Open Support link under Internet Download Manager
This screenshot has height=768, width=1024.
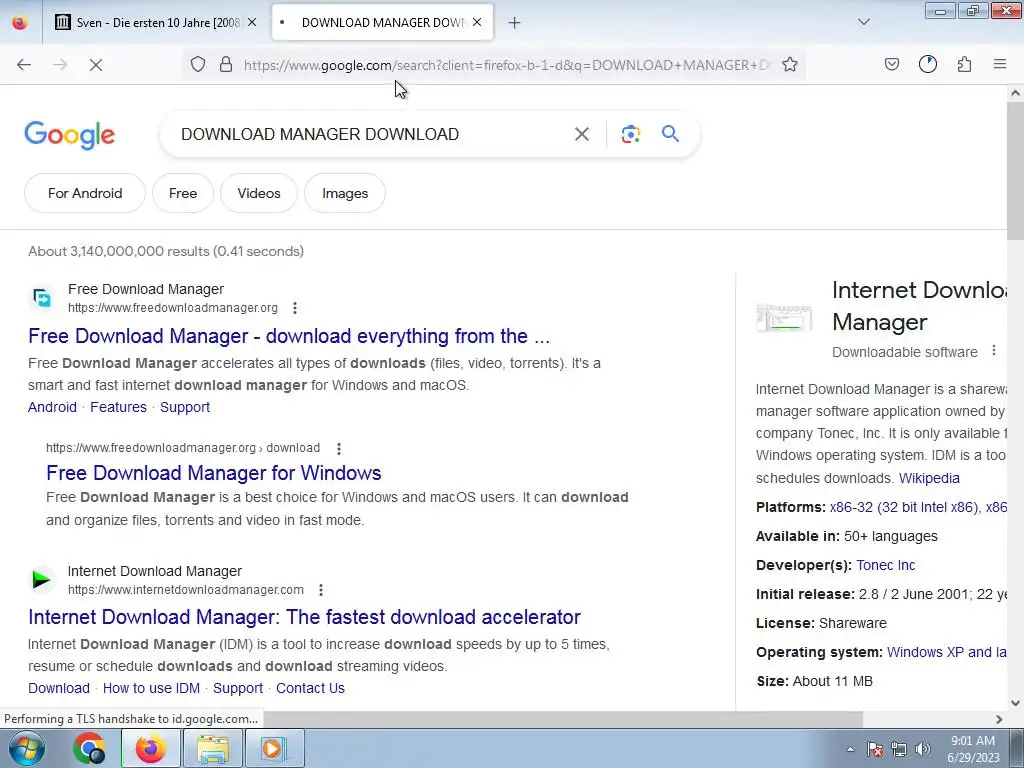pyautogui.click(x=238, y=688)
